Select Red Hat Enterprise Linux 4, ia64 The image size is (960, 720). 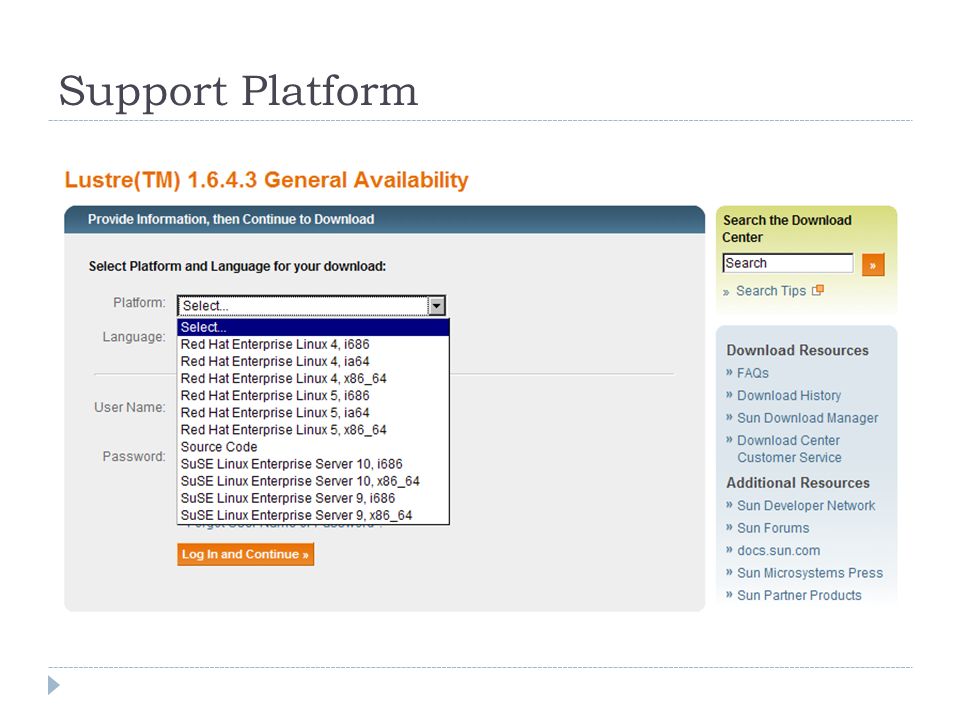click(x=313, y=362)
